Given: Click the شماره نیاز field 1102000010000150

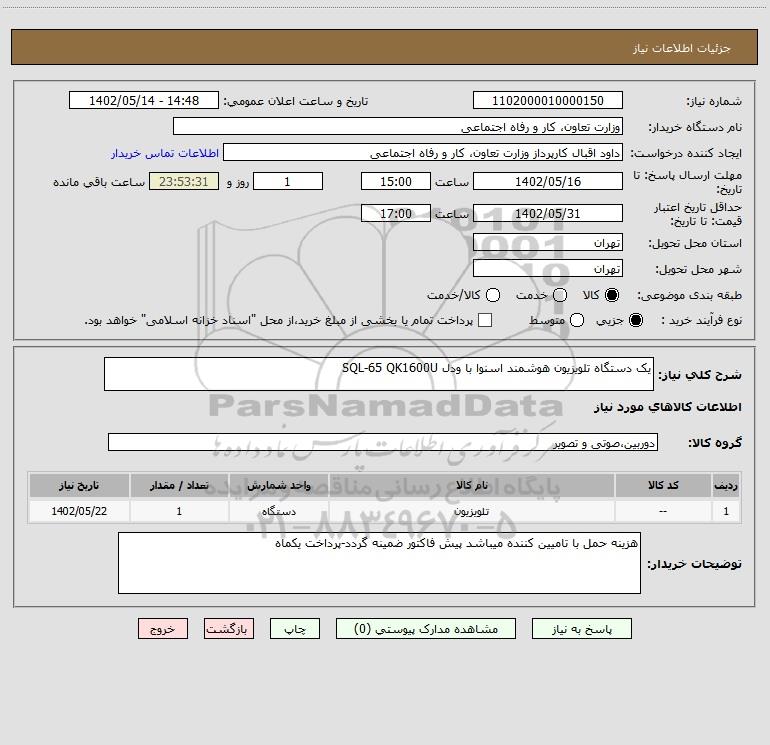Looking at the screenshot, I should tap(548, 100).
